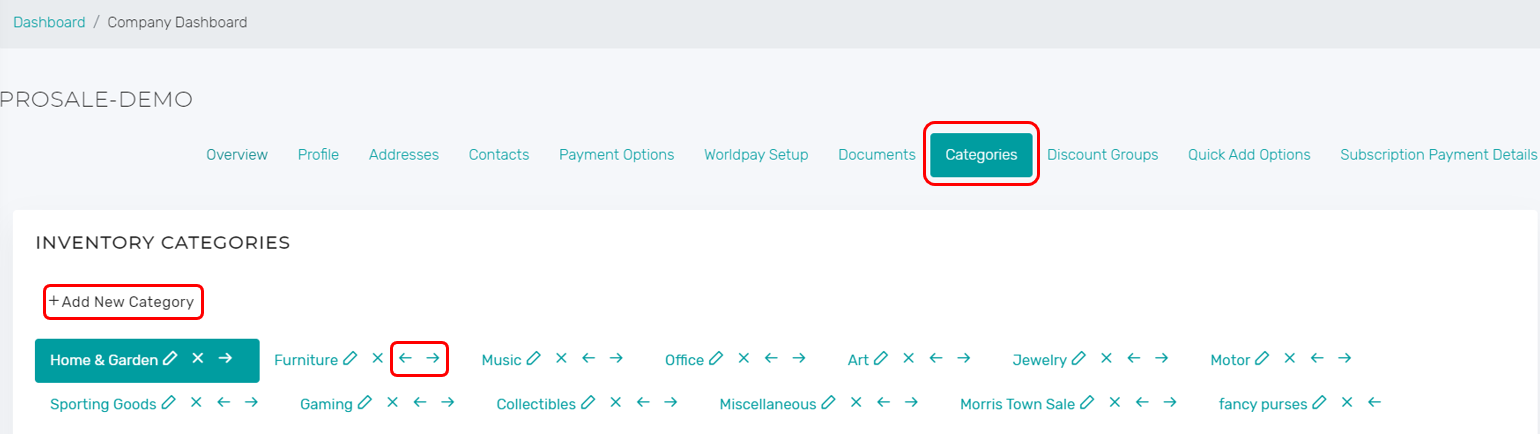
Task: Edit the Sporting Goods category
Action: click(168, 402)
